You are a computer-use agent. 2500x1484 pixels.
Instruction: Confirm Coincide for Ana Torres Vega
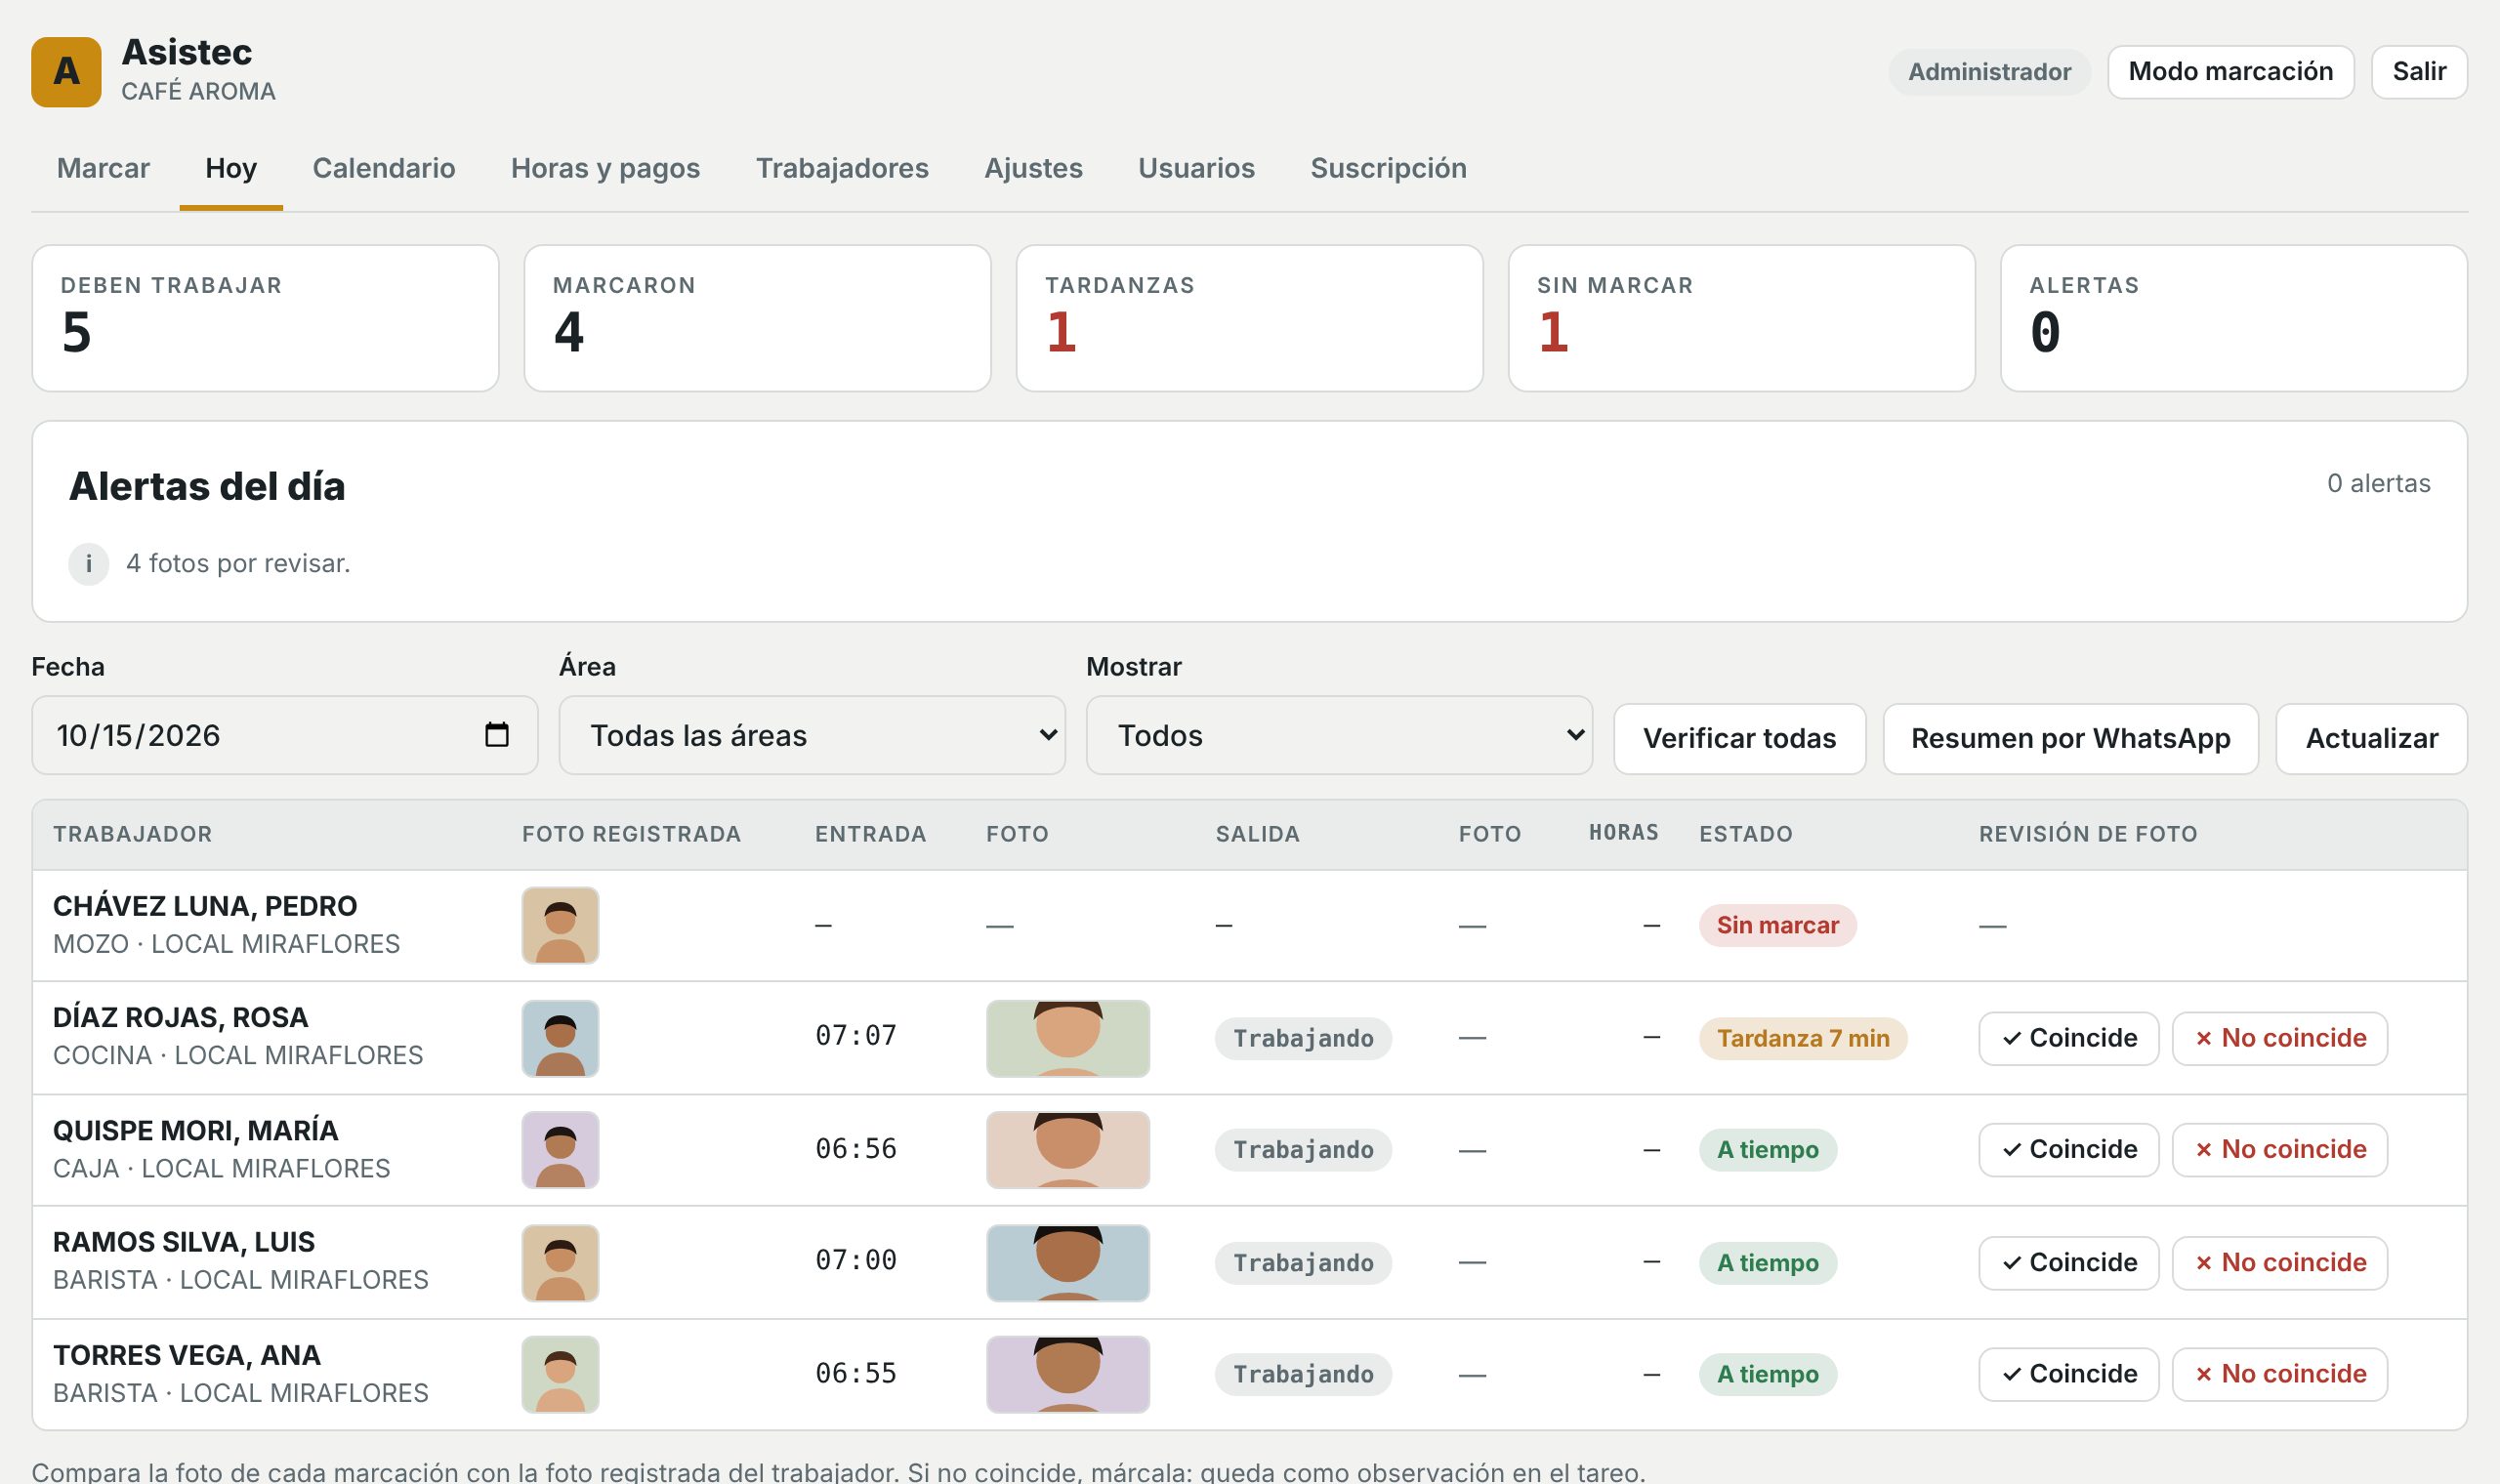point(2068,1375)
